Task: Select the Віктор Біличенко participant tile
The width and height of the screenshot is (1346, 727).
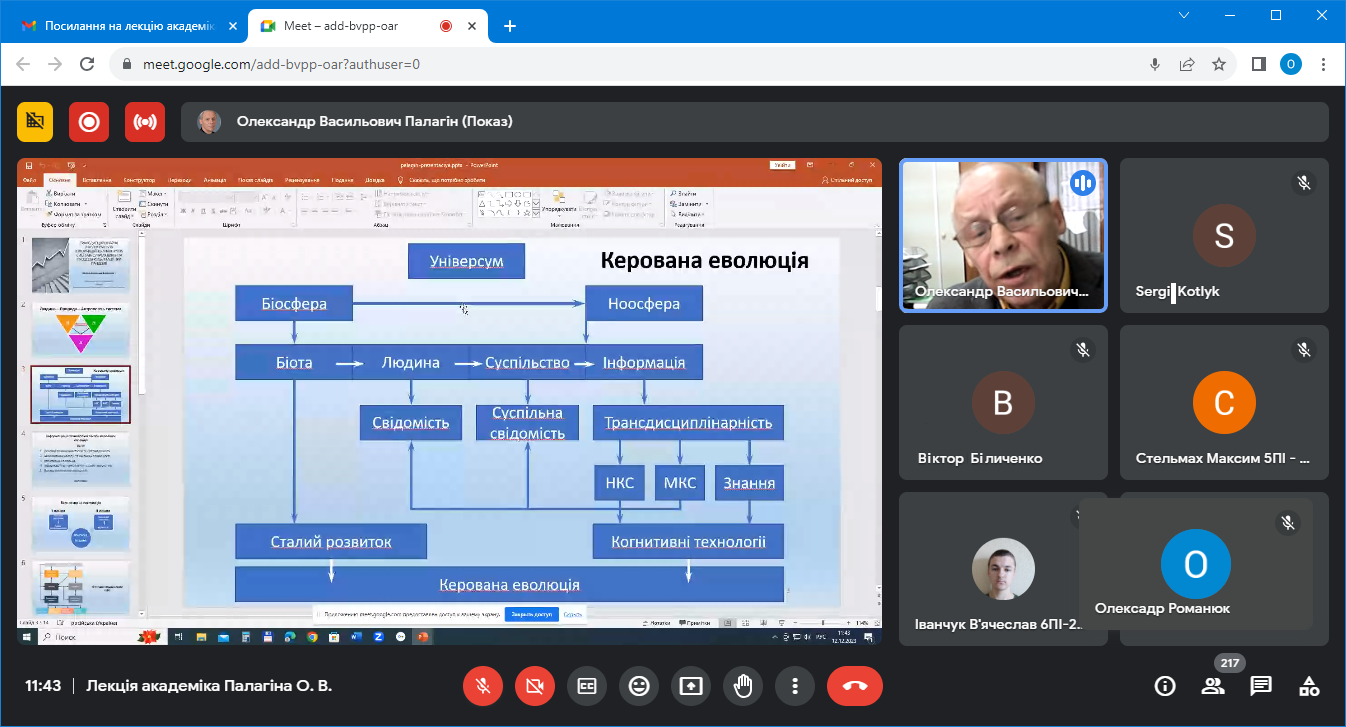Action: point(1003,402)
